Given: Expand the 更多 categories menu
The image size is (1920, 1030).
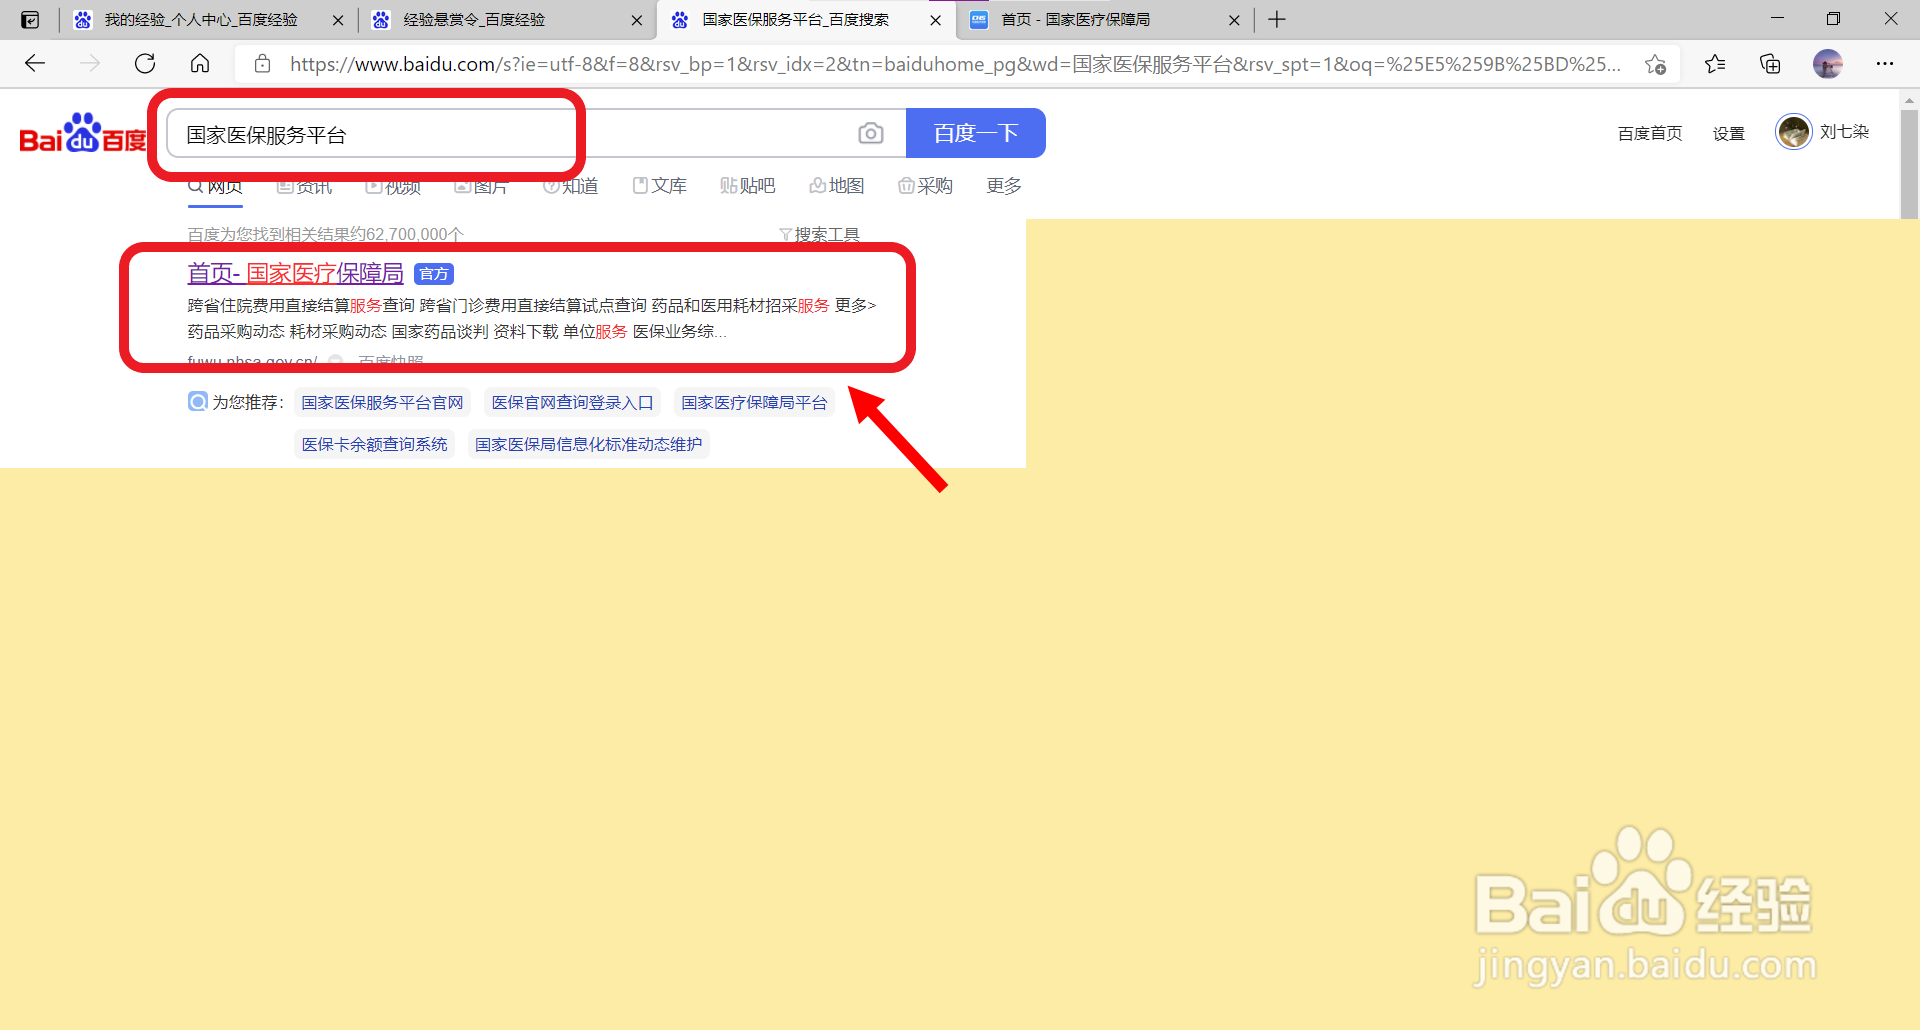Looking at the screenshot, I should (1004, 186).
